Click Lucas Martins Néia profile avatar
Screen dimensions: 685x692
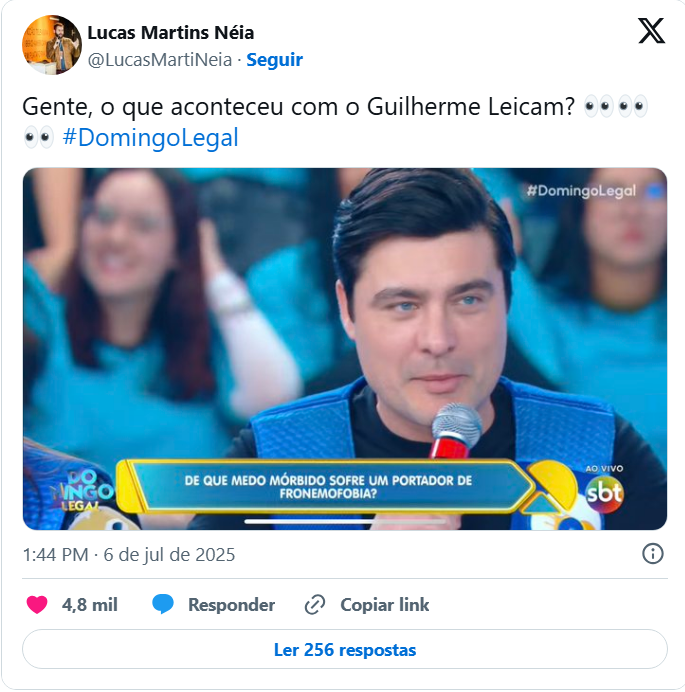52,45
